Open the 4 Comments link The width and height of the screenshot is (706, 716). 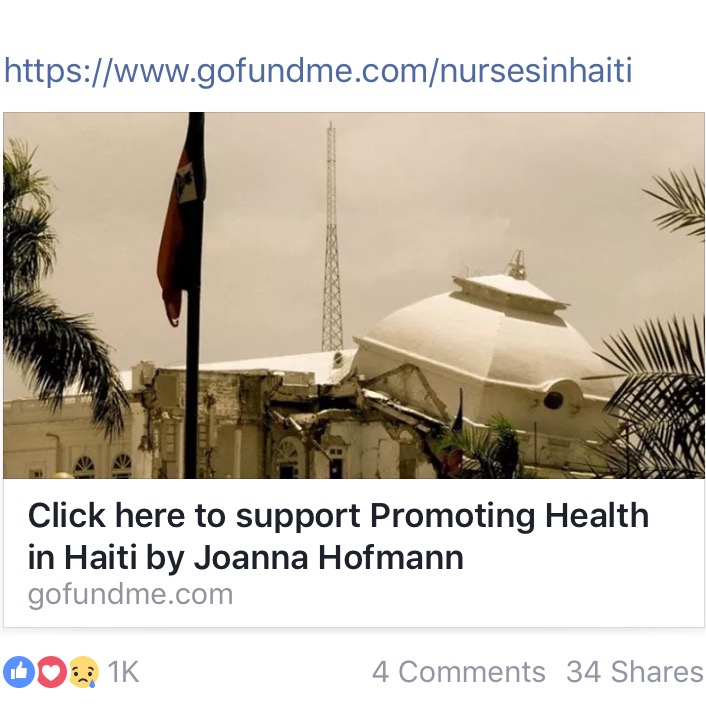point(458,672)
